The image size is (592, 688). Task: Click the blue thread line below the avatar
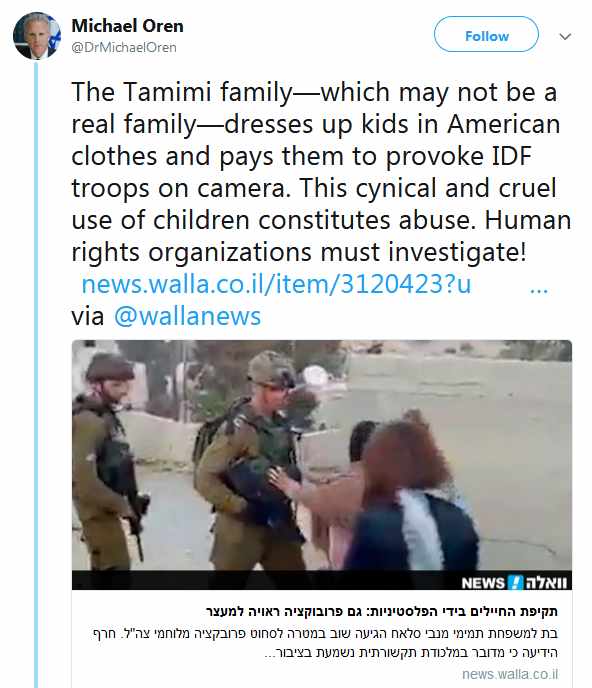pos(36,375)
